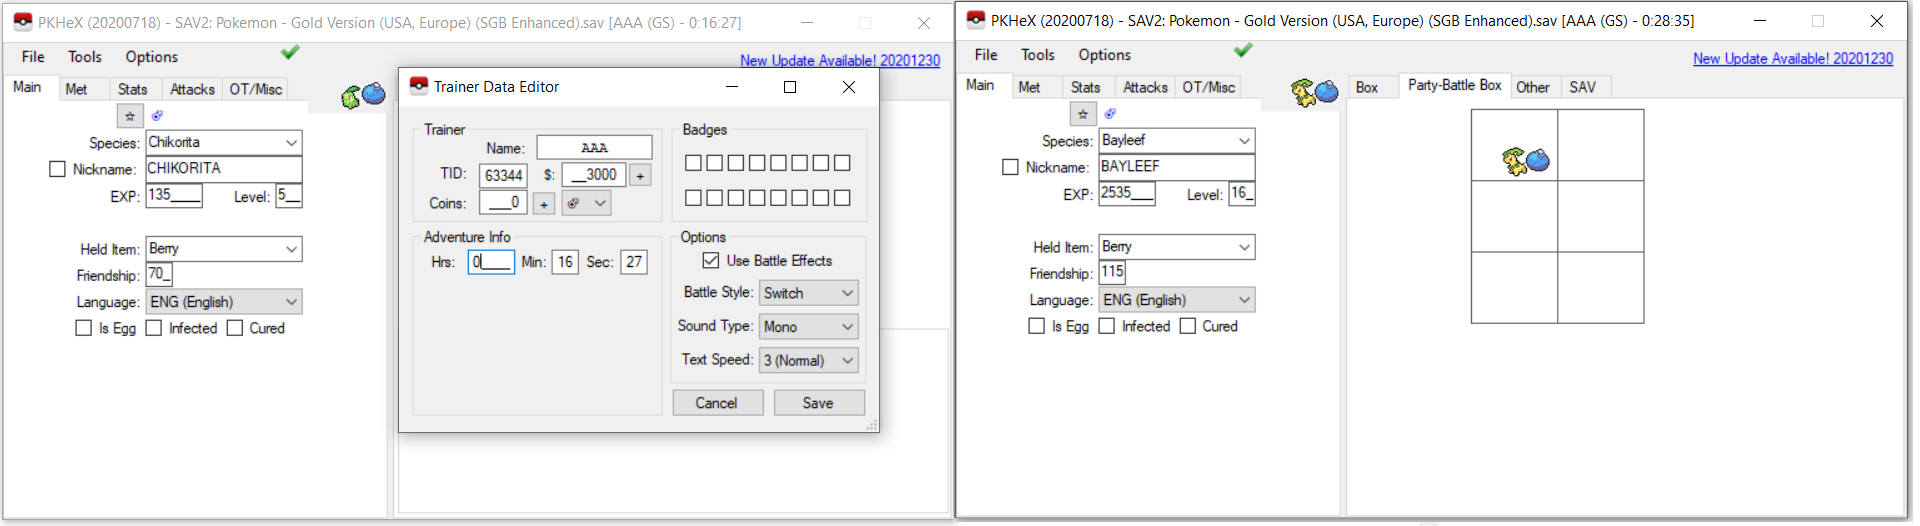This screenshot has width=1920, height=526.
Task: Open the Tools menu in the Chikorita window
Action: [x=85, y=57]
